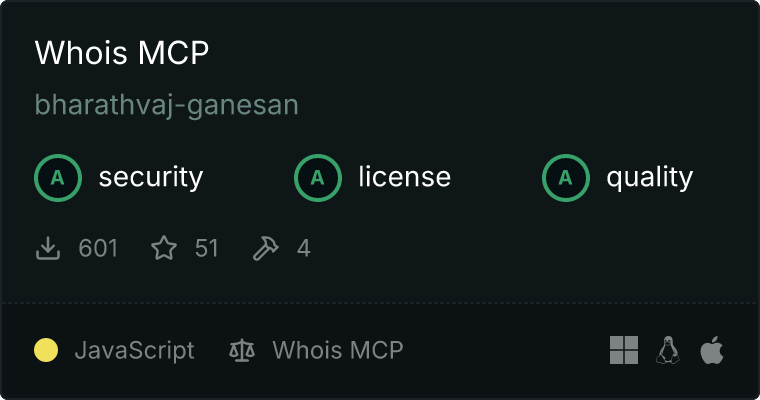Click the yellow JavaScript language dot
The width and height of the screenshot is (760, 400).
tap(46, 350)
